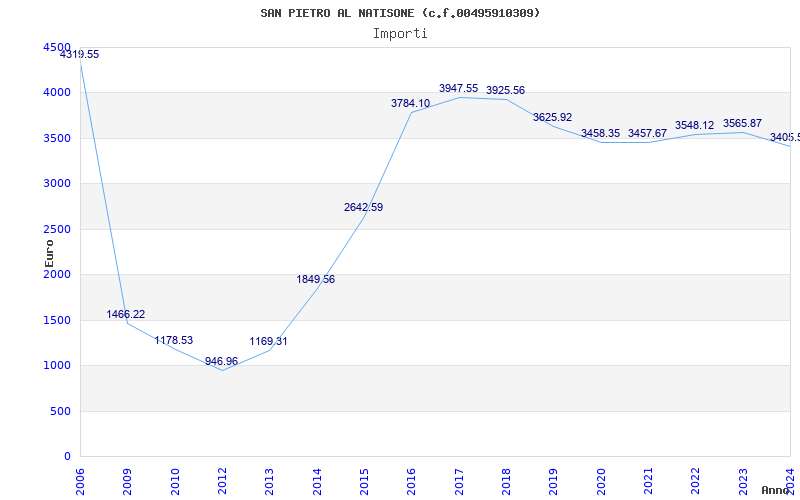Click the x-axis year 2018

point(506,482)
